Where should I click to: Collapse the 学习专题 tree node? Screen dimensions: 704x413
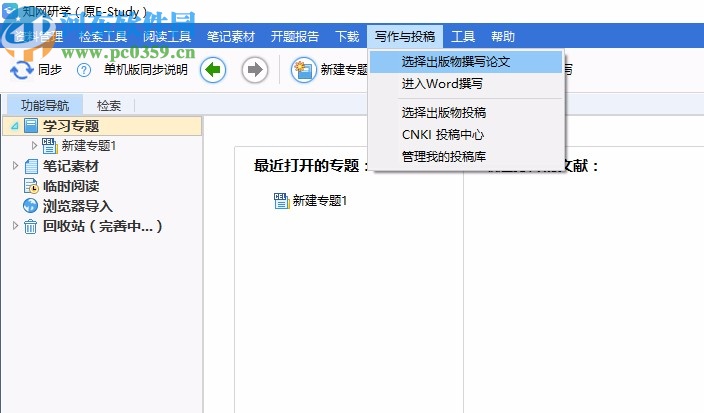pos(15,126)
